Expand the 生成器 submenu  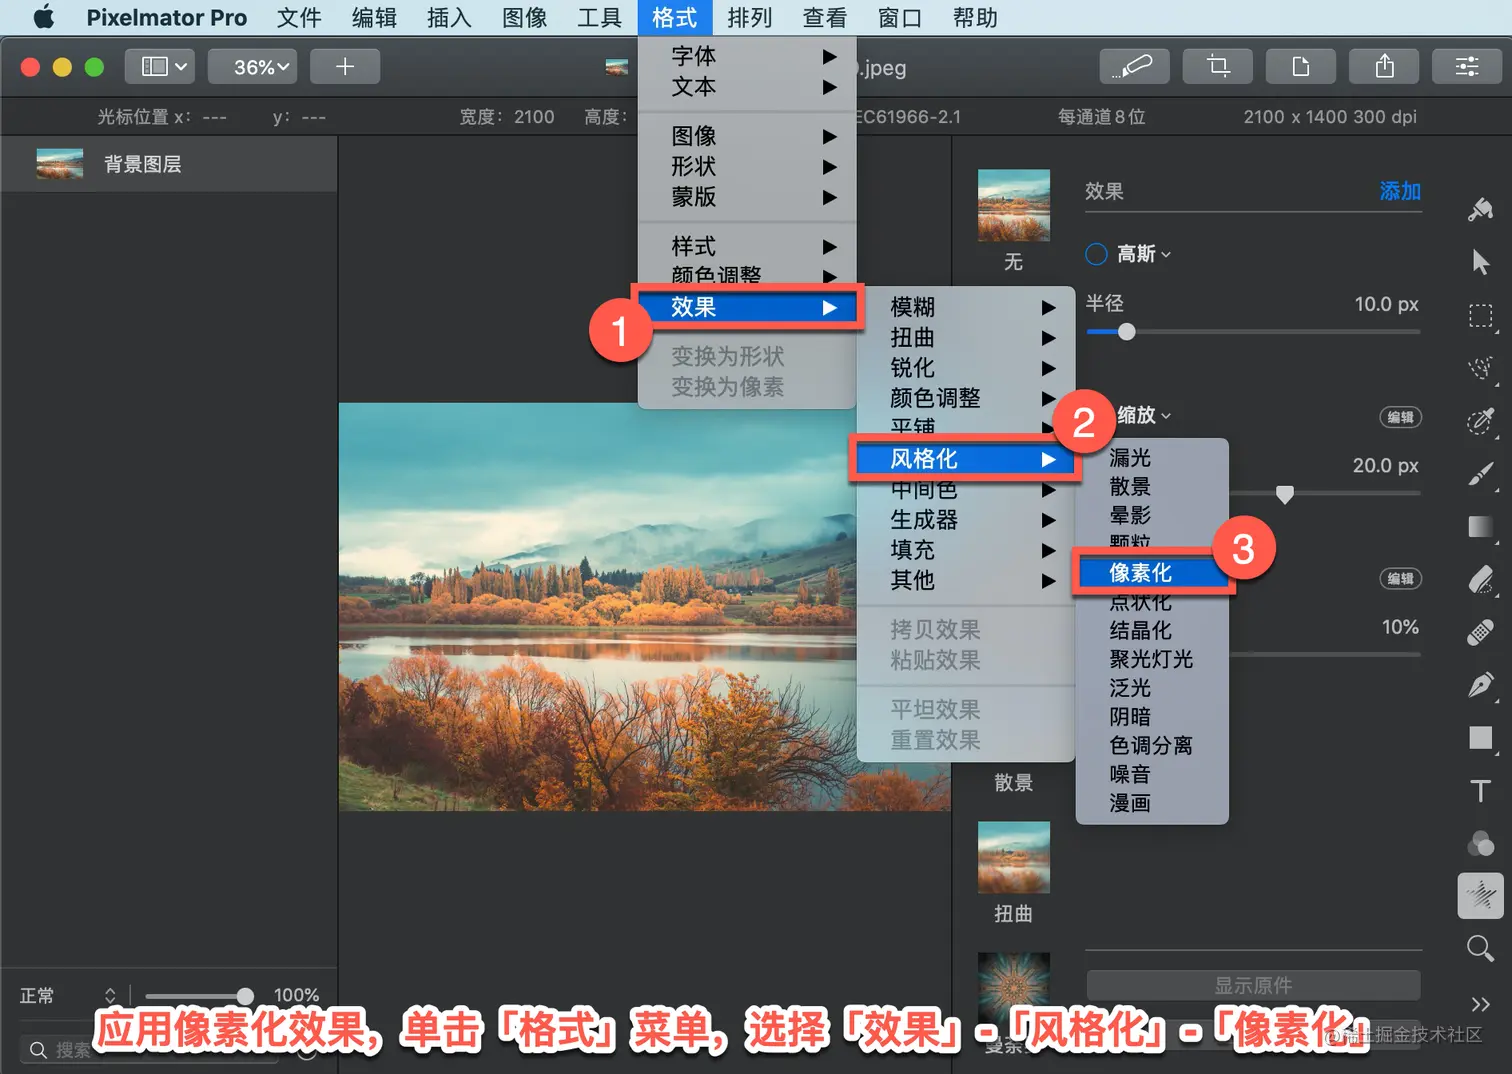click(966, 520)
